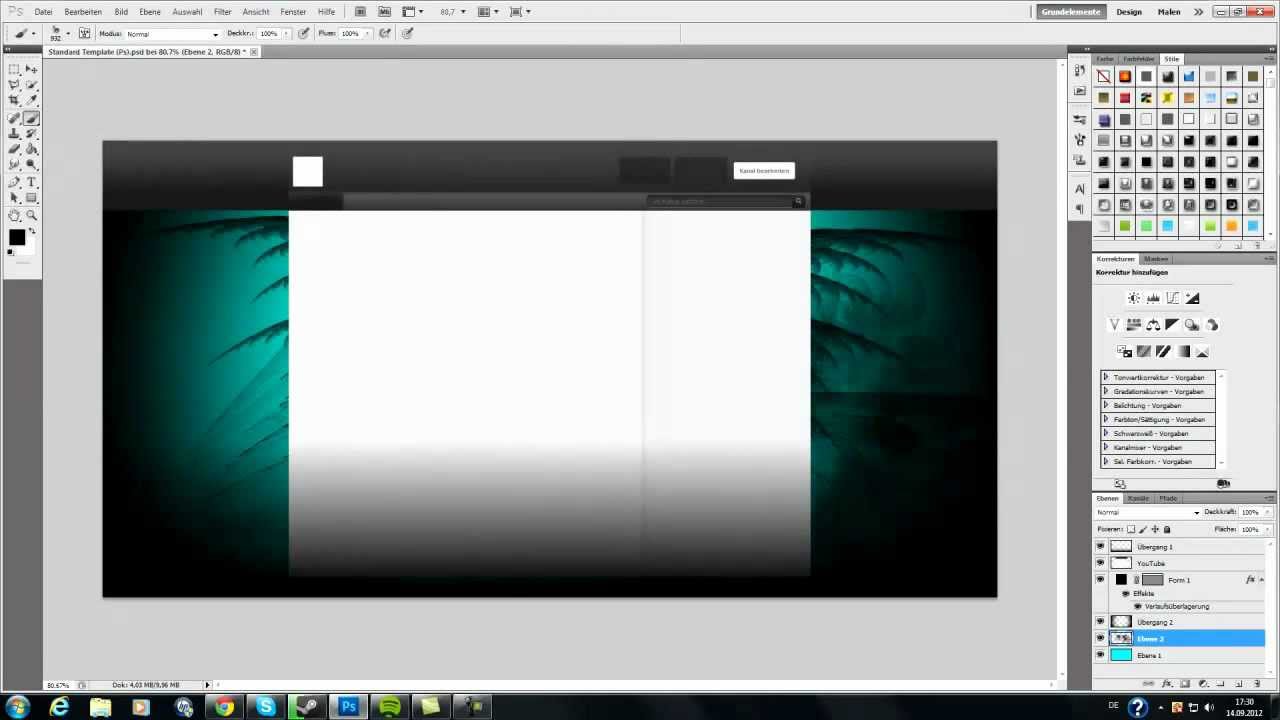This screenshot has width=1280, height=720.
Task: Select the Ebene 1 cyan thumbnail
Action: point(1121,656)
